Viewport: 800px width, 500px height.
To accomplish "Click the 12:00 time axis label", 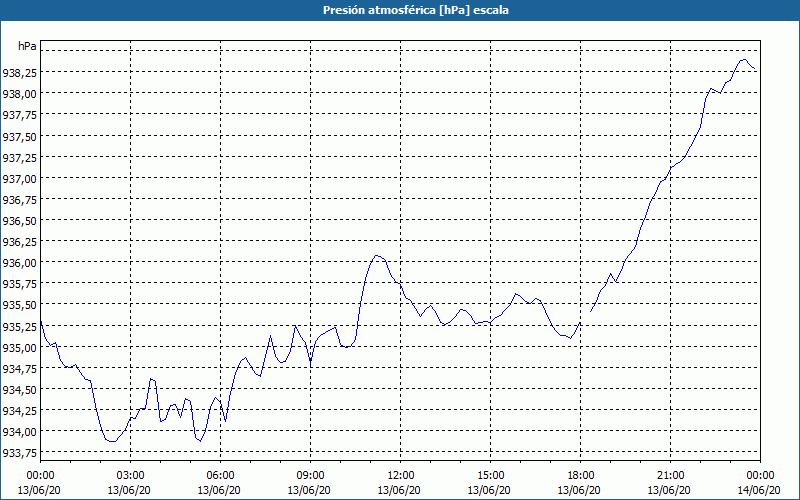I will click(401, 476).
